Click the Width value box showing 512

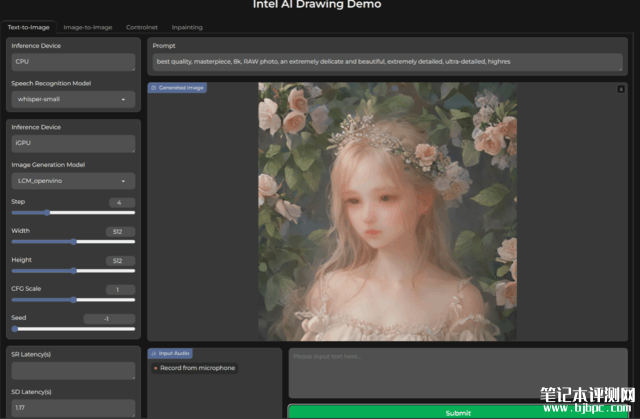(120, 231)
